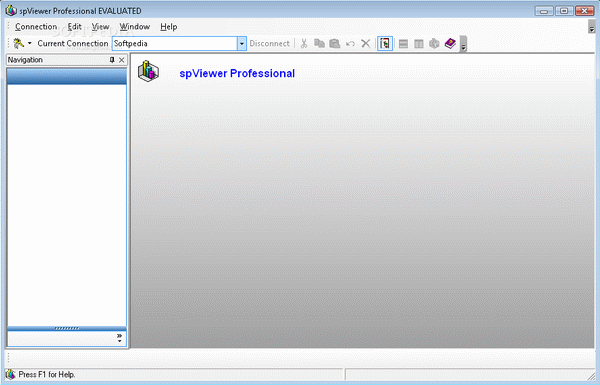Click the Navigation pane splitter grip
This screenshot has width=600, height=385.
(67, 328)
